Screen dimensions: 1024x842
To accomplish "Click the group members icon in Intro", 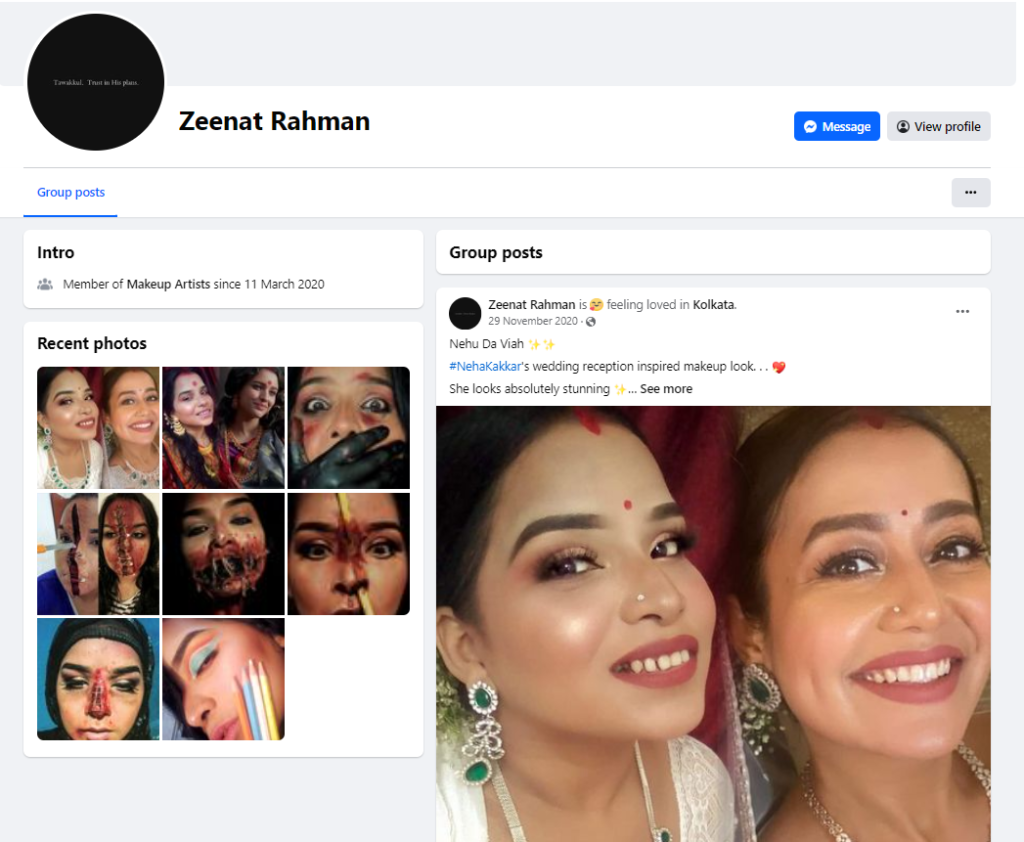I will [x=45, y=284].
